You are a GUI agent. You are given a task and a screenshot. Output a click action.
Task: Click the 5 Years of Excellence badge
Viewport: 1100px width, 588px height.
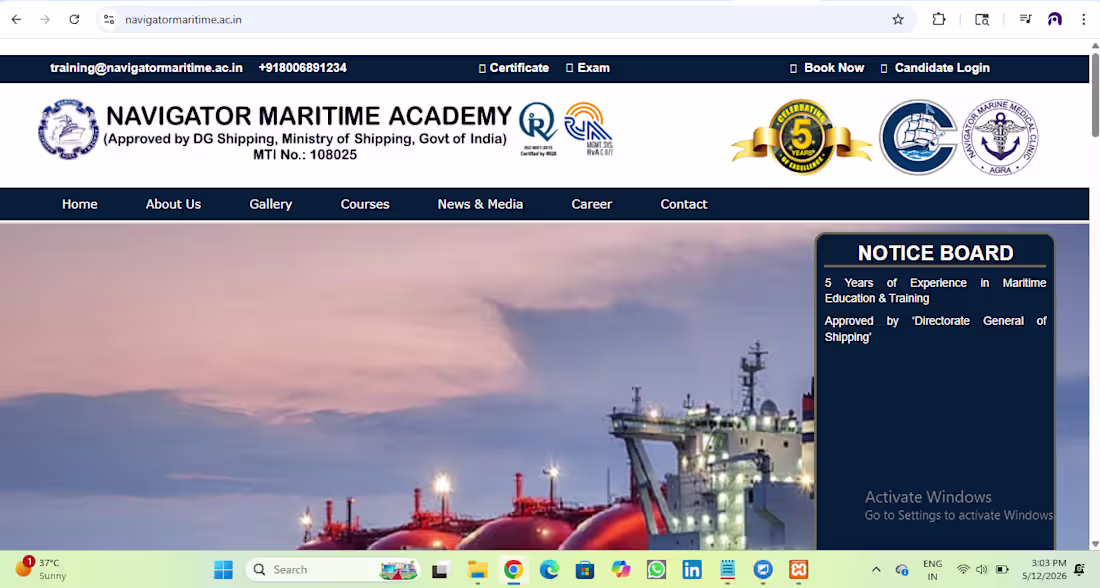click(801, 137)
